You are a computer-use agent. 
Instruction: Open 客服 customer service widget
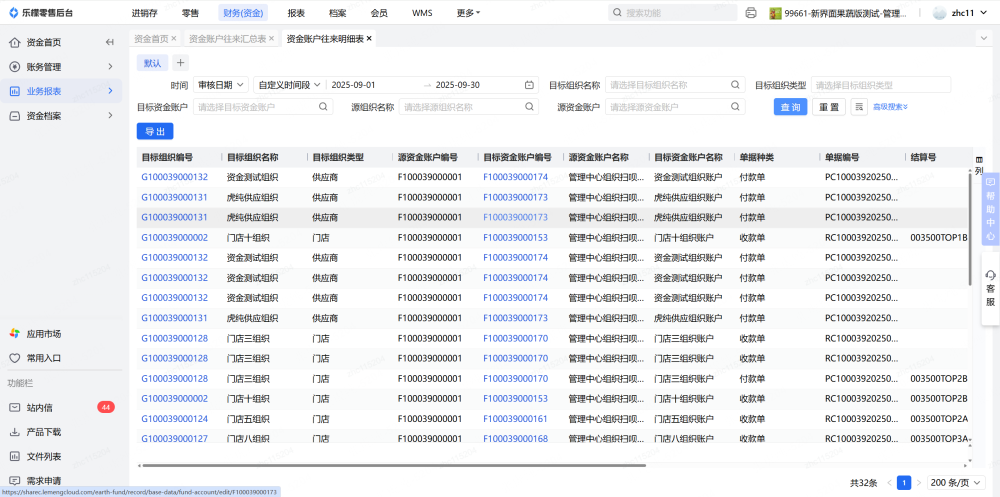point(990,288)
